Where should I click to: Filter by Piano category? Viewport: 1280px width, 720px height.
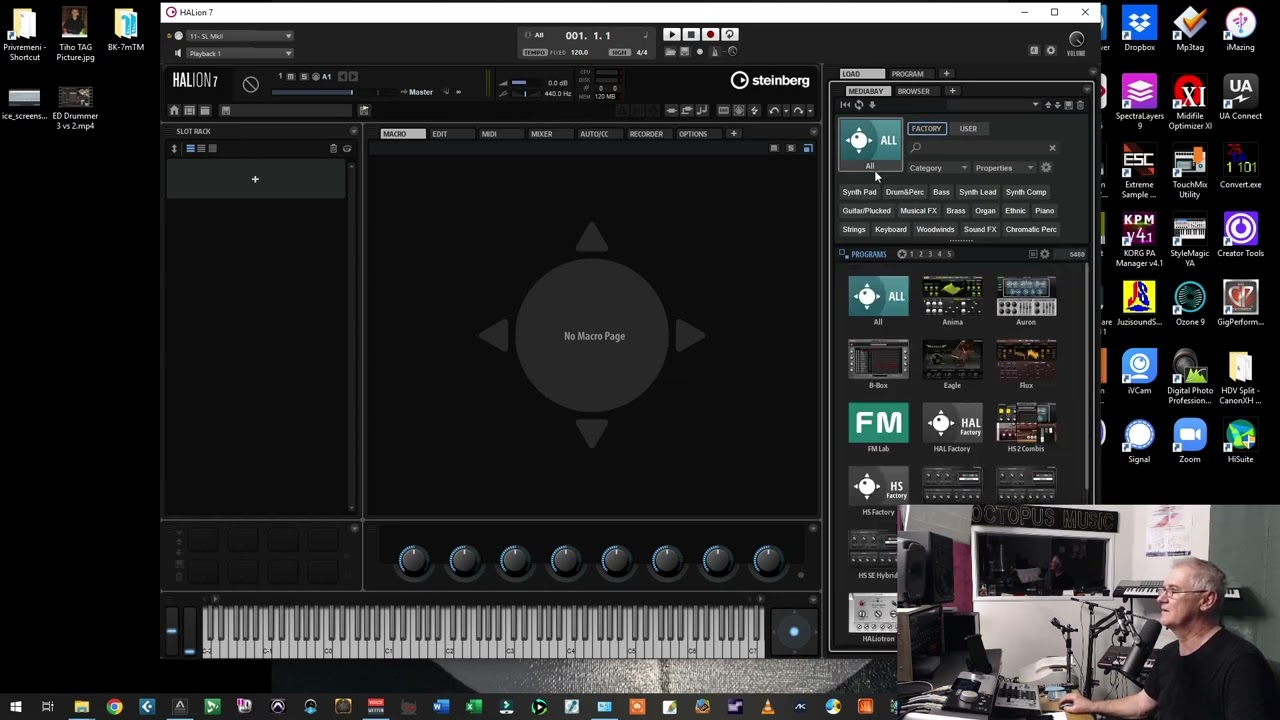coord(1044,211)
